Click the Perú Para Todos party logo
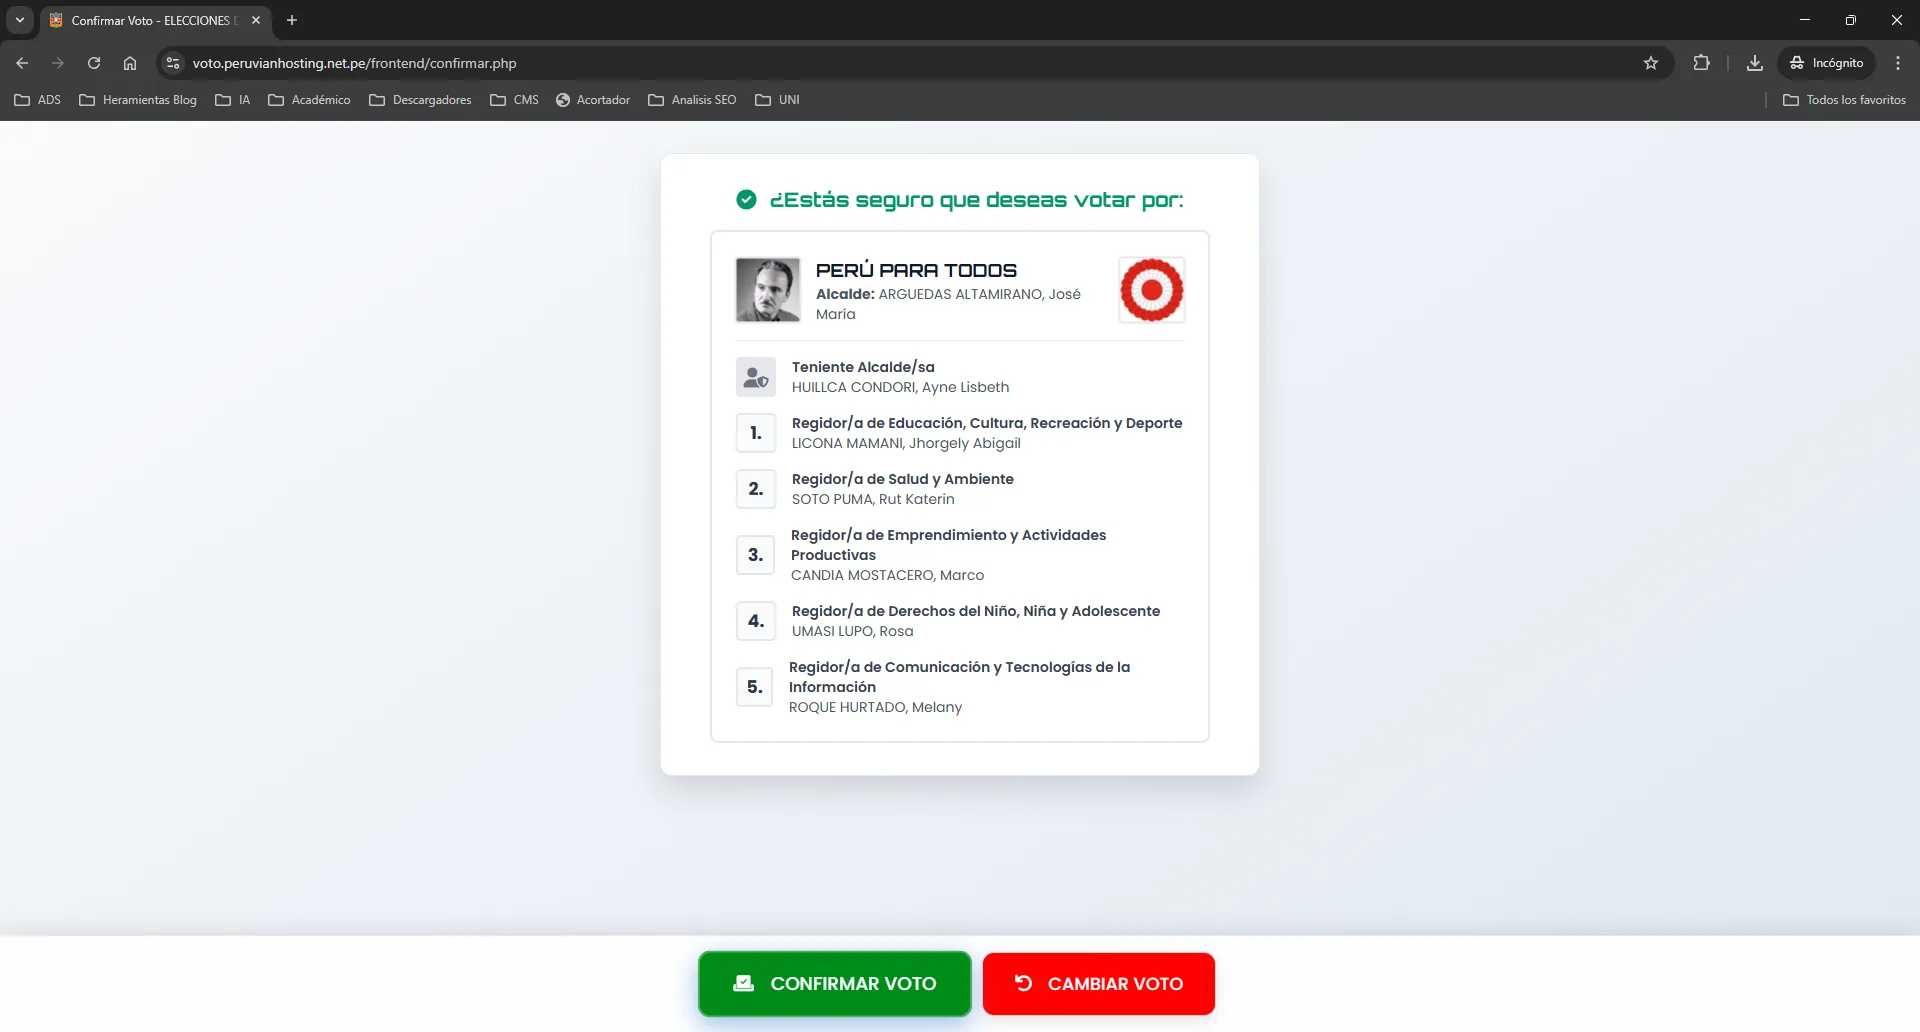Image resolution: width=1920 pixels, height=1032 pixels. (1151, 290)
